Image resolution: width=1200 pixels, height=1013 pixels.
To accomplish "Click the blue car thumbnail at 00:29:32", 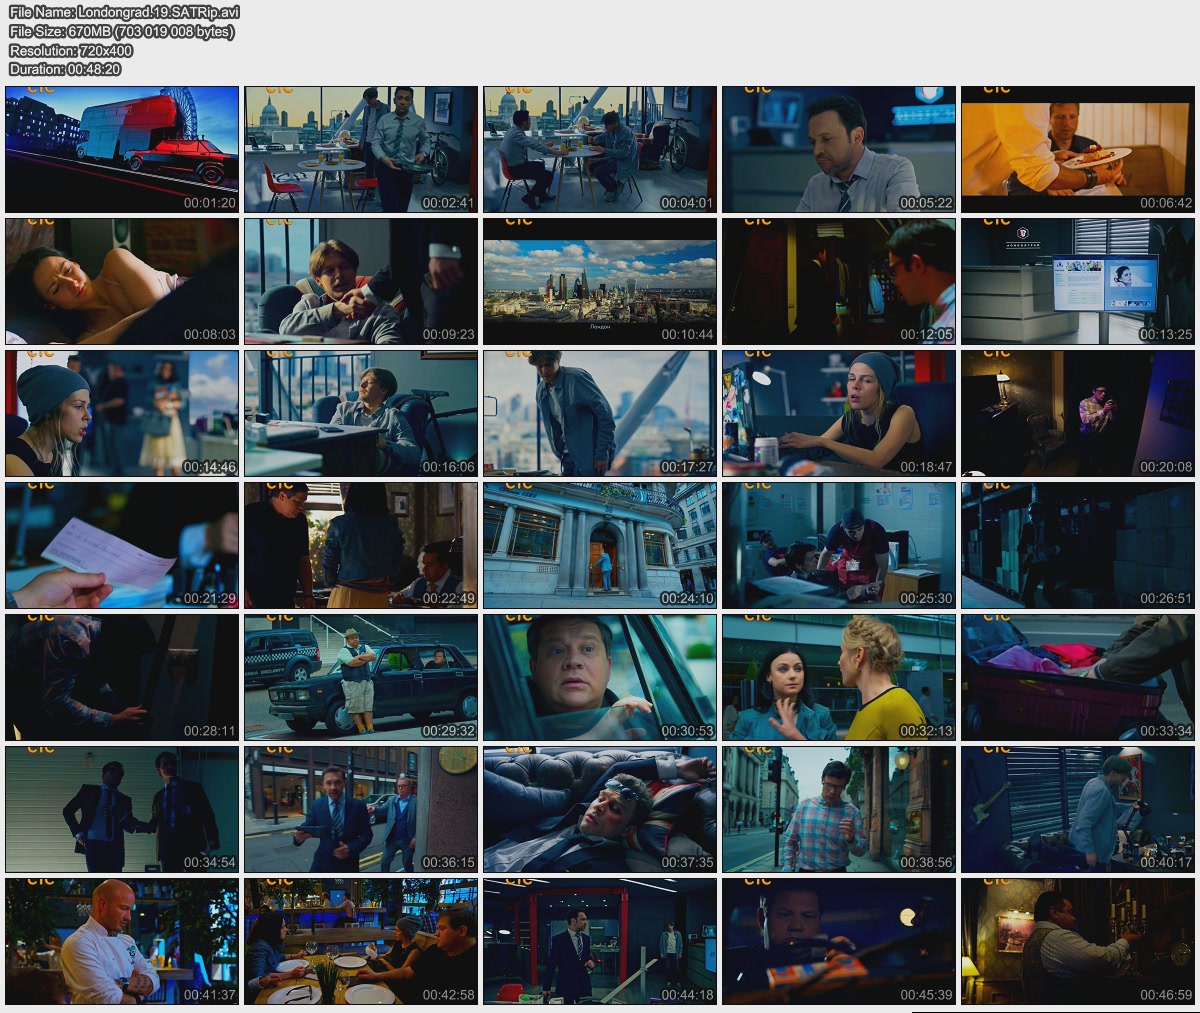I will 361,677.
